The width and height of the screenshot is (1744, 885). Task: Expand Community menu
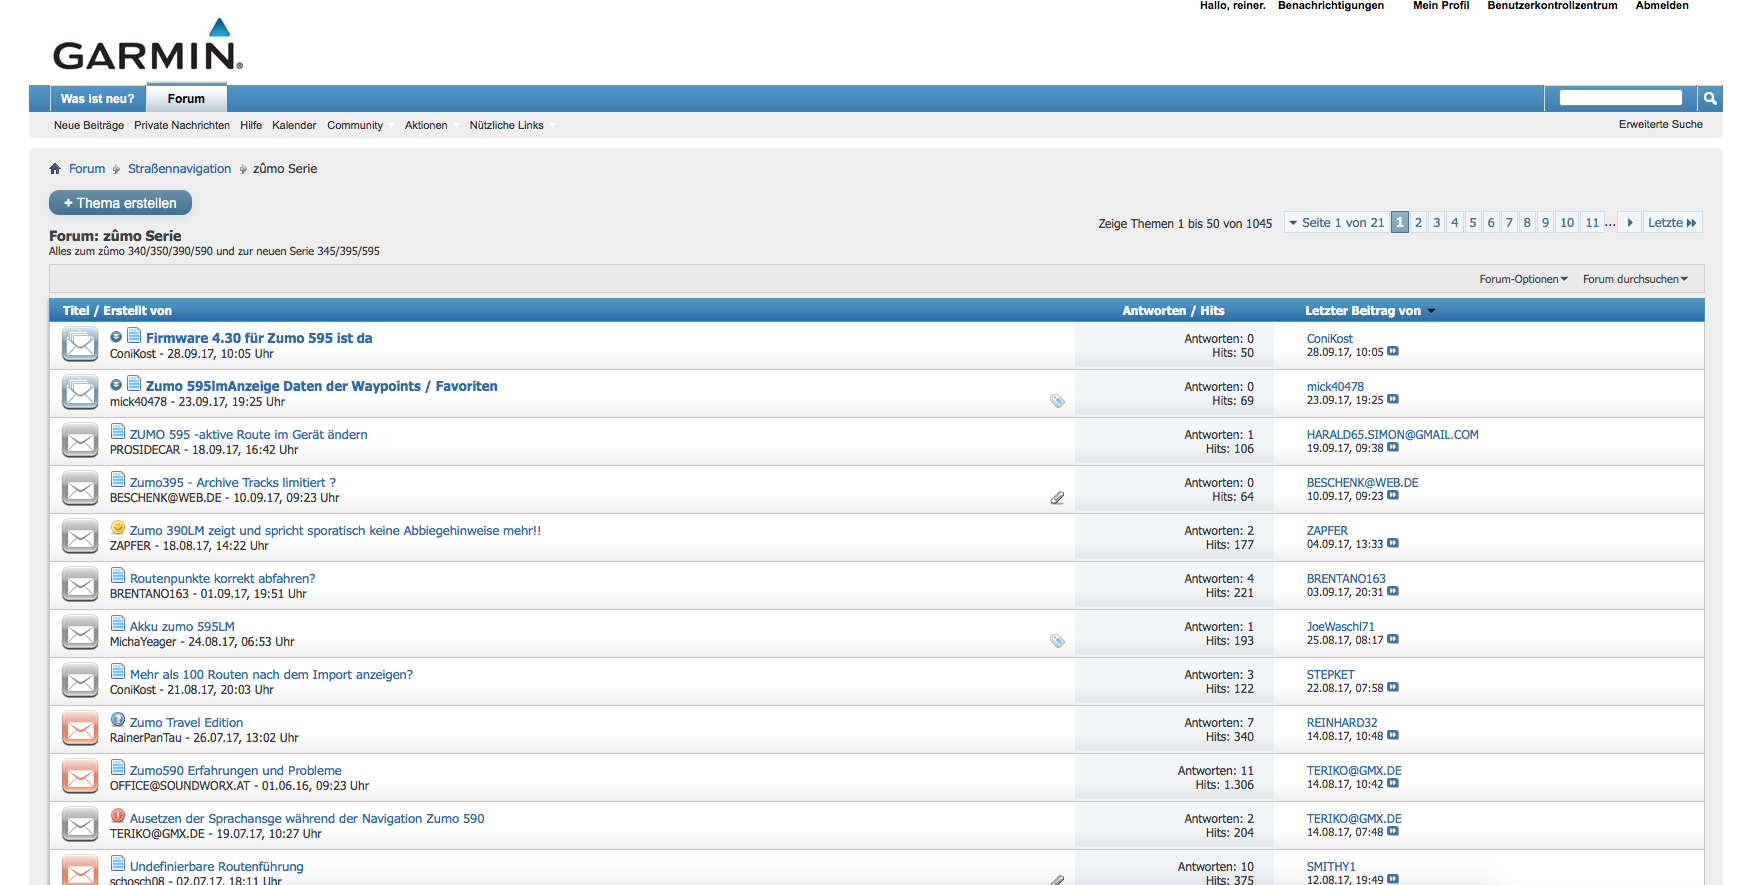pyautogui.click(x=360, y=125)
